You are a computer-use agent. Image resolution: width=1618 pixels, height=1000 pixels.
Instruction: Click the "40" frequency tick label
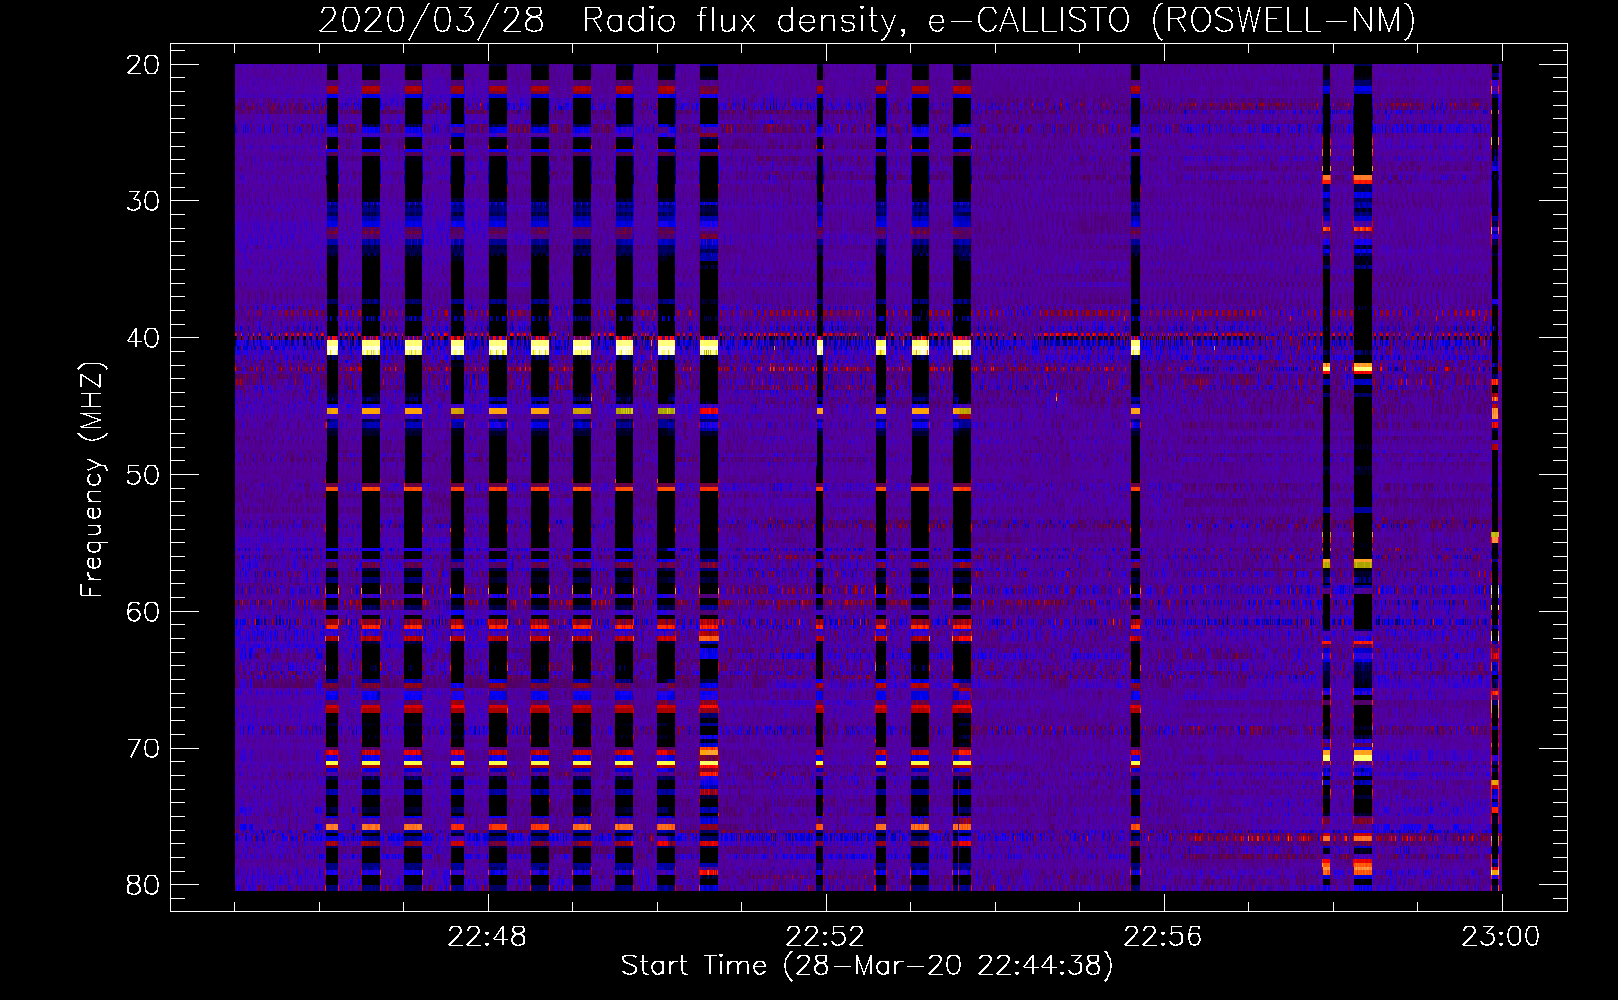[143, 338]
